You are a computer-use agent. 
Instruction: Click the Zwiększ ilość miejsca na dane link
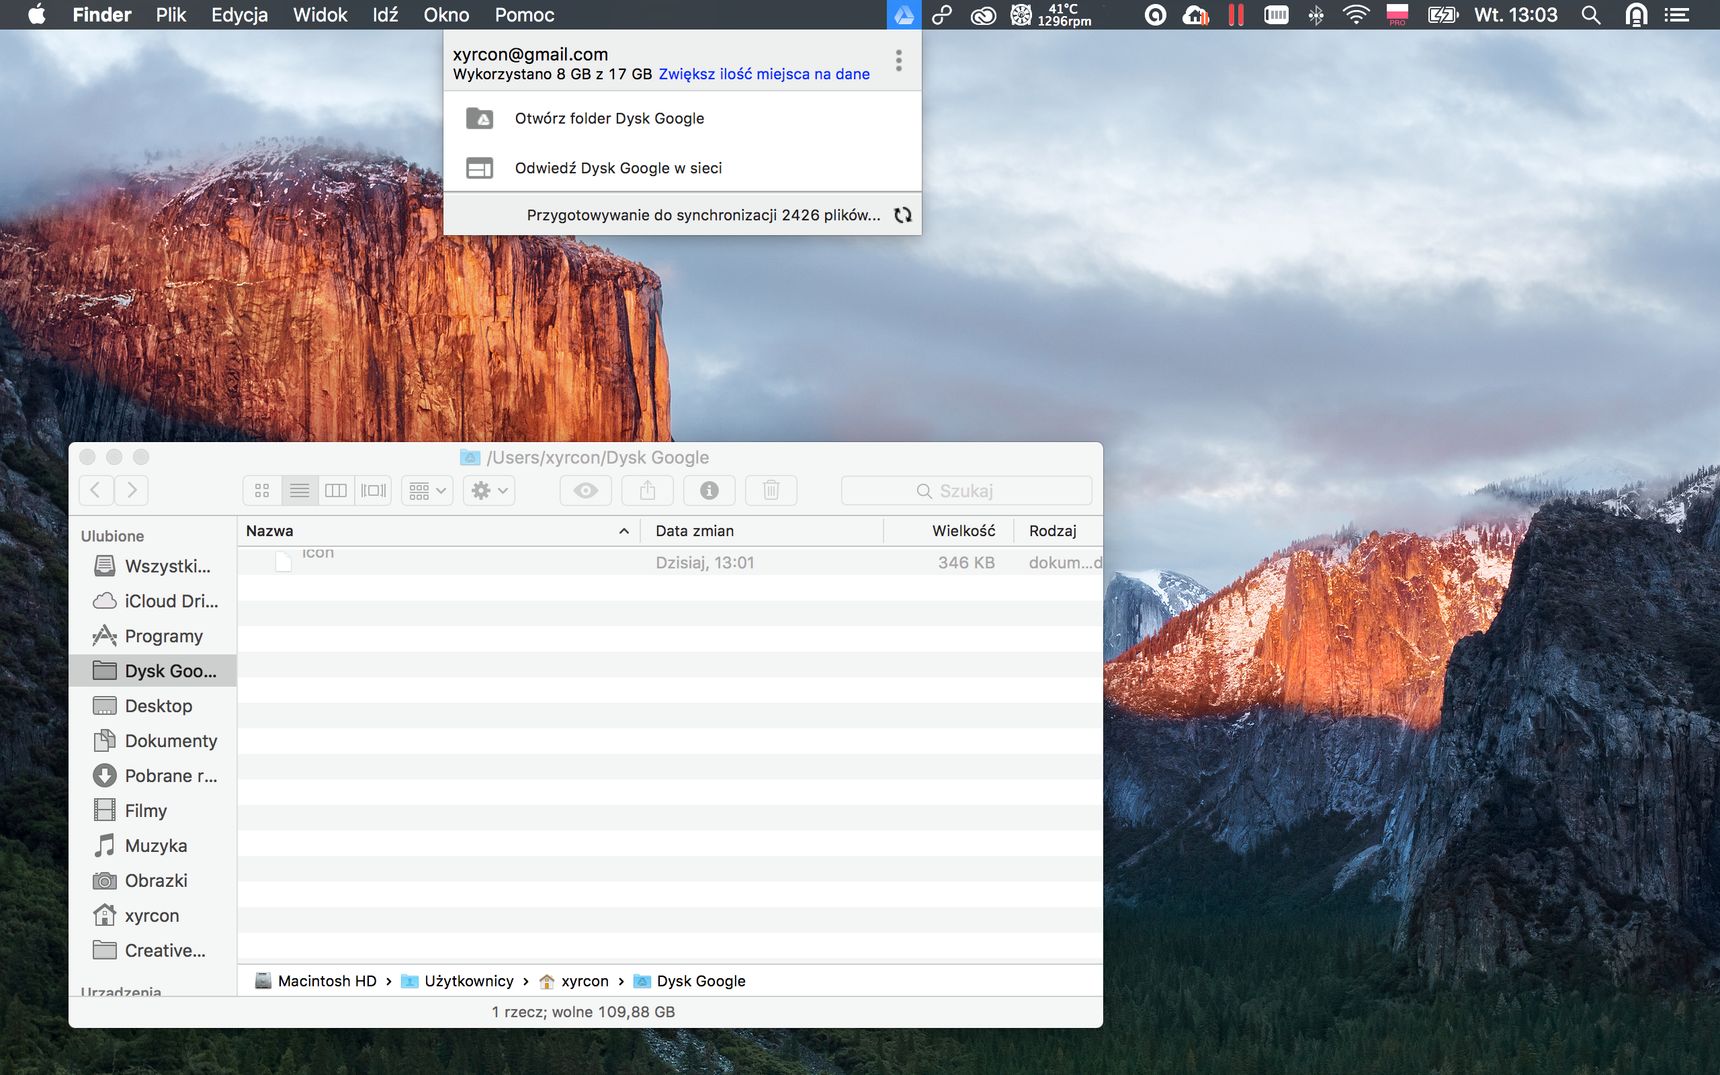pos(764,74)
